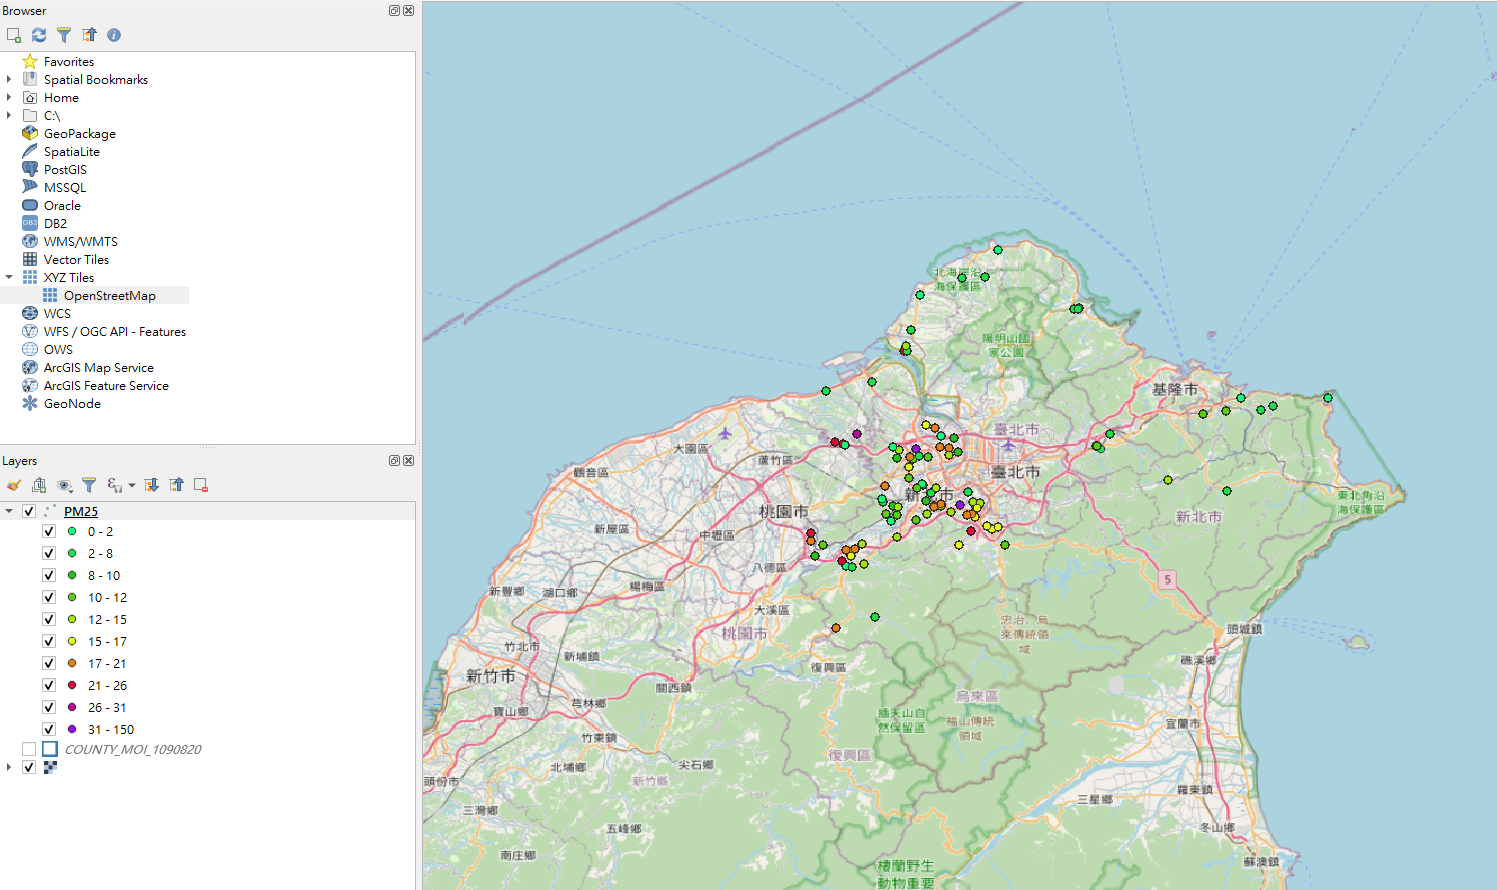Click Expand All icon in Layers toolbar
The height and width of the screenshot is (890, 1497).
click(151, 485)
